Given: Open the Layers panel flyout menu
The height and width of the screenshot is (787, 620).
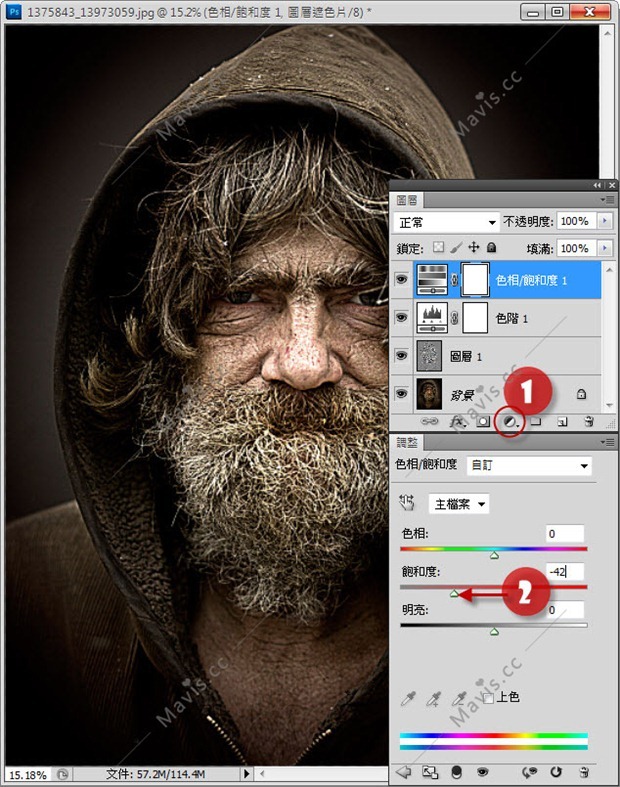Looking at the screenshot, I should tap(608, 200).
